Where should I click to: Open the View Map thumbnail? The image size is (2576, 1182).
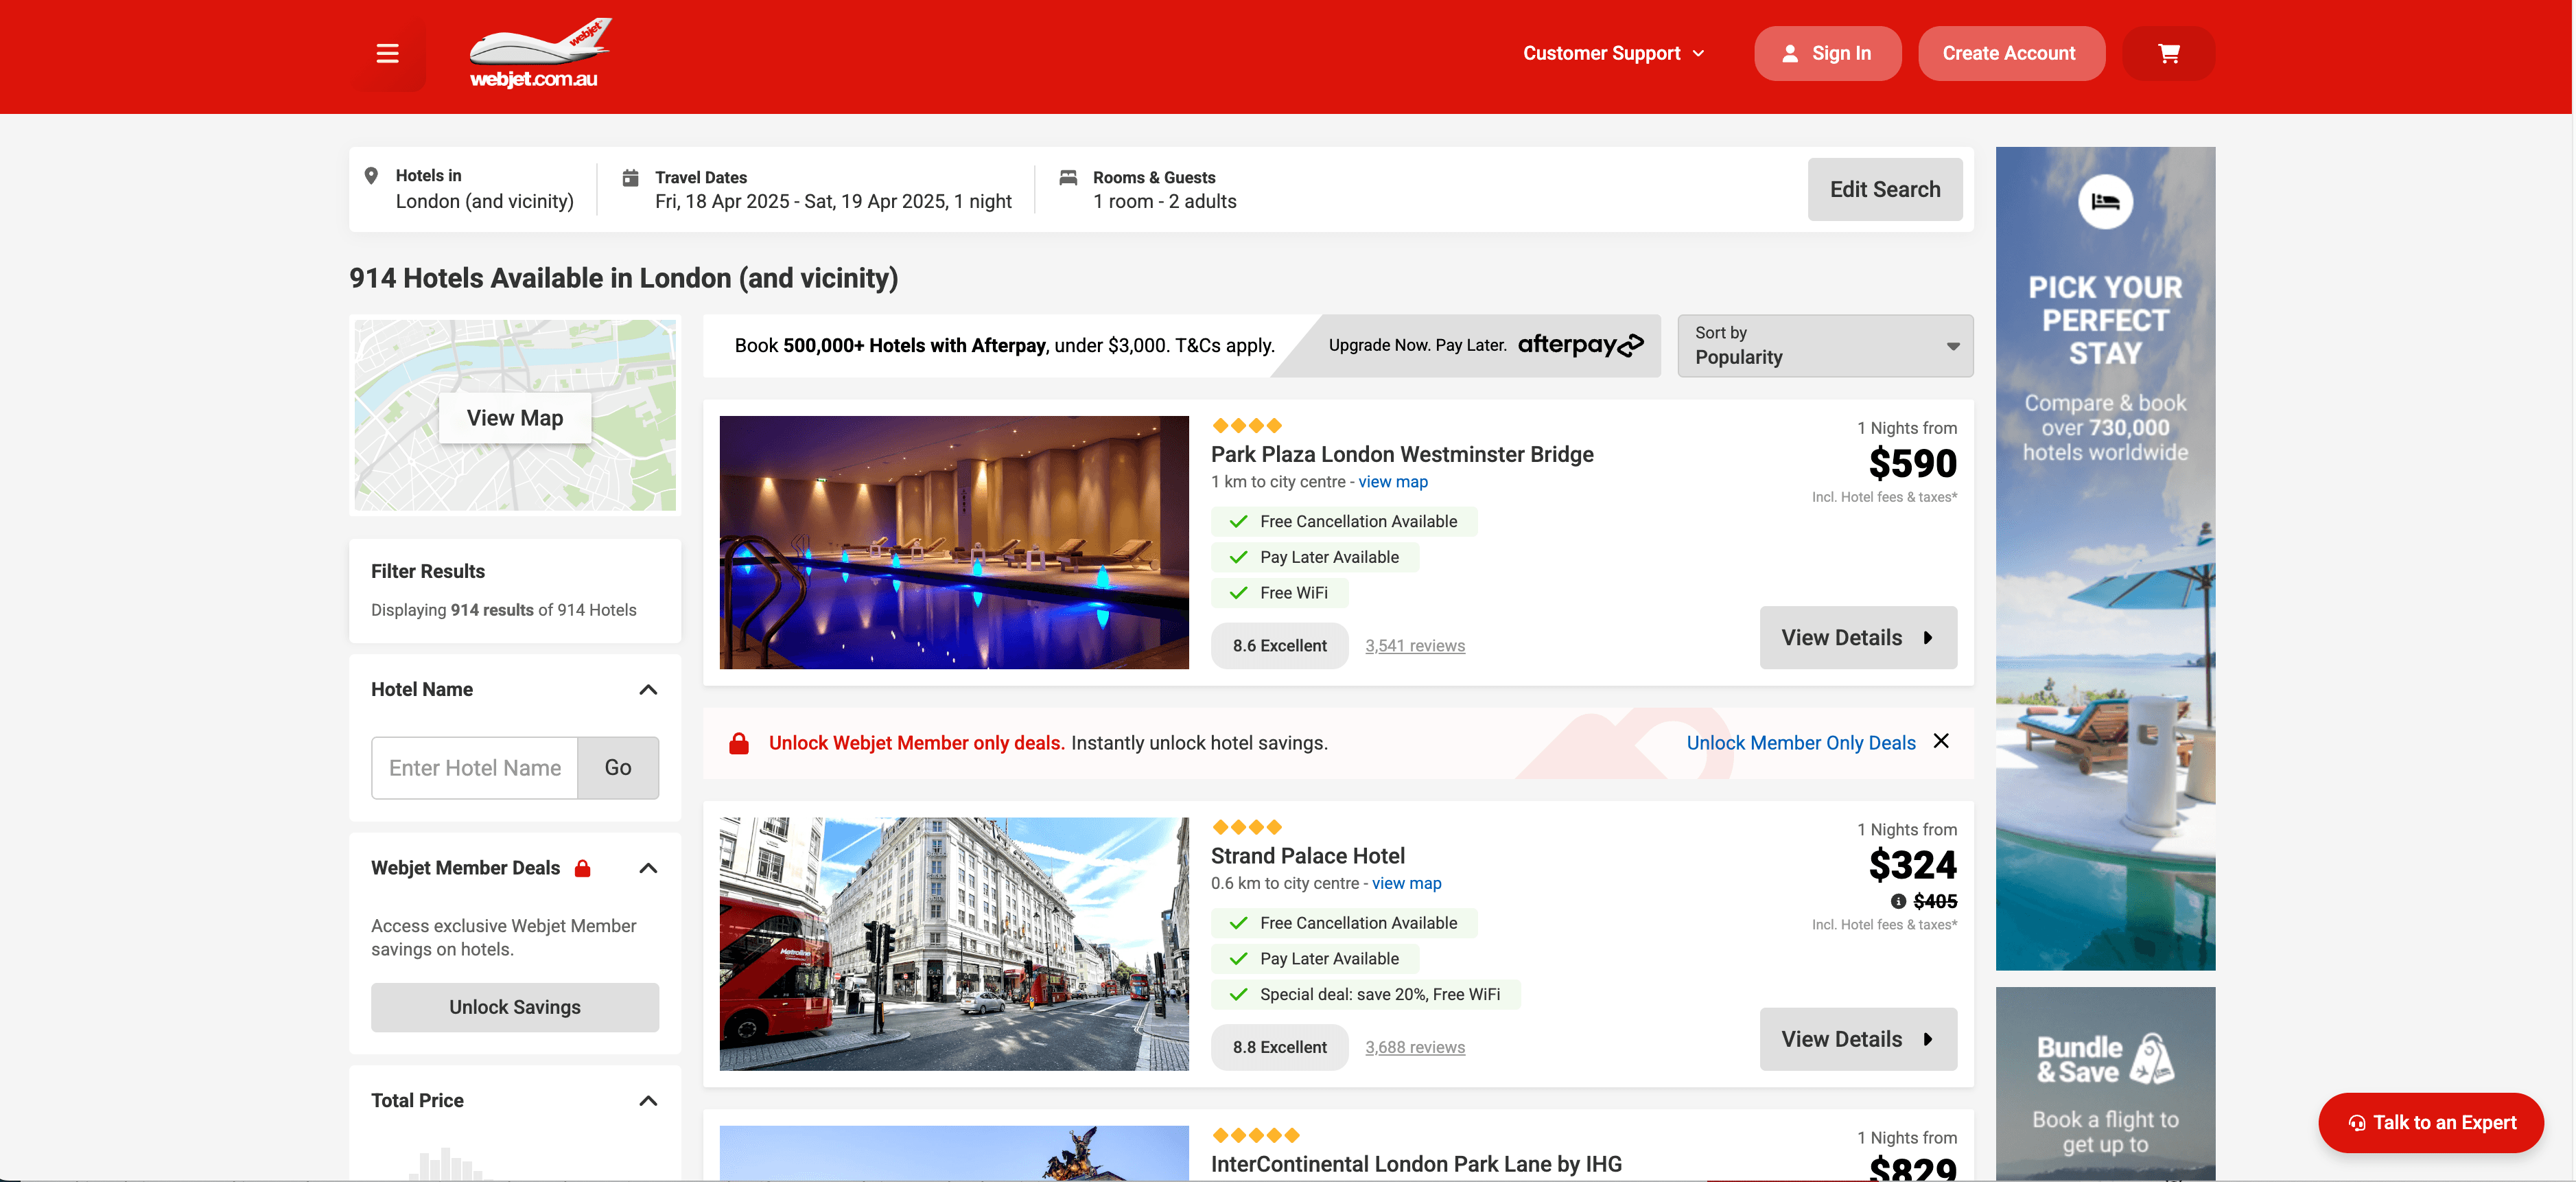click(x=515, y=418)
